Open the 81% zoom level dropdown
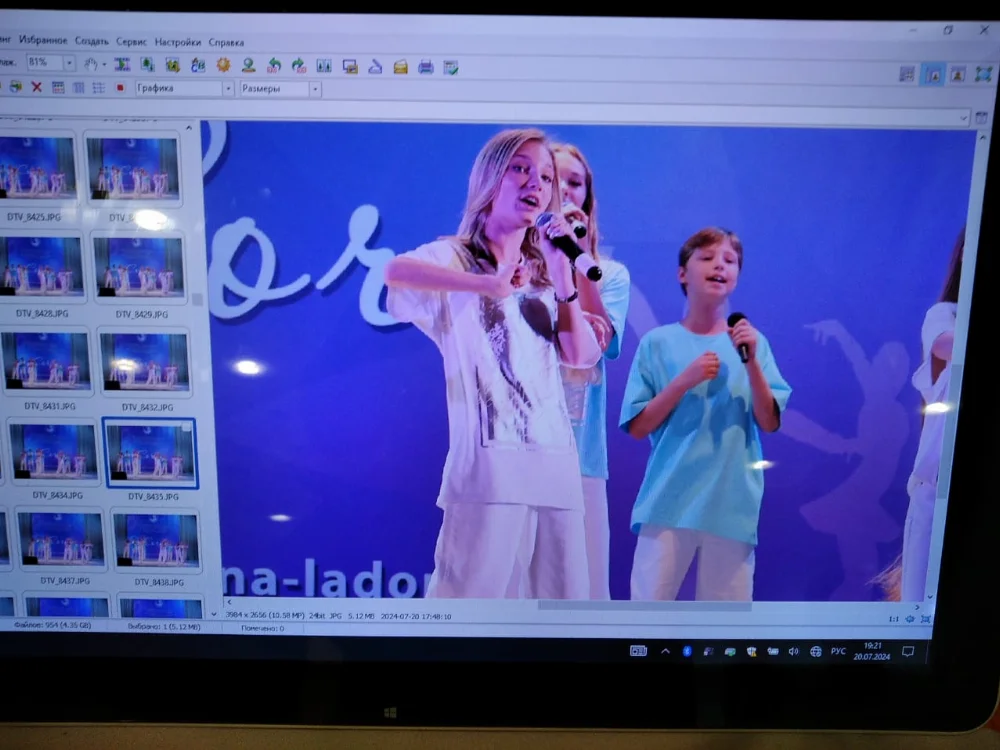The image size is (1000, 750). pyautogui.click(x=69, y=63)
